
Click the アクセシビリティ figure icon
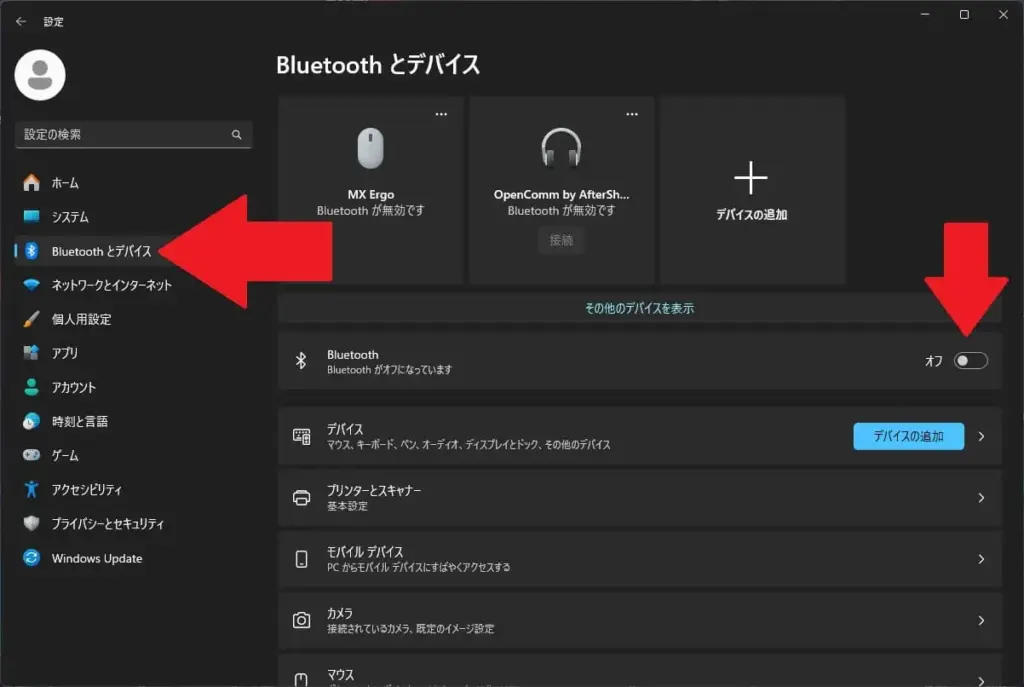coord(31,489)
